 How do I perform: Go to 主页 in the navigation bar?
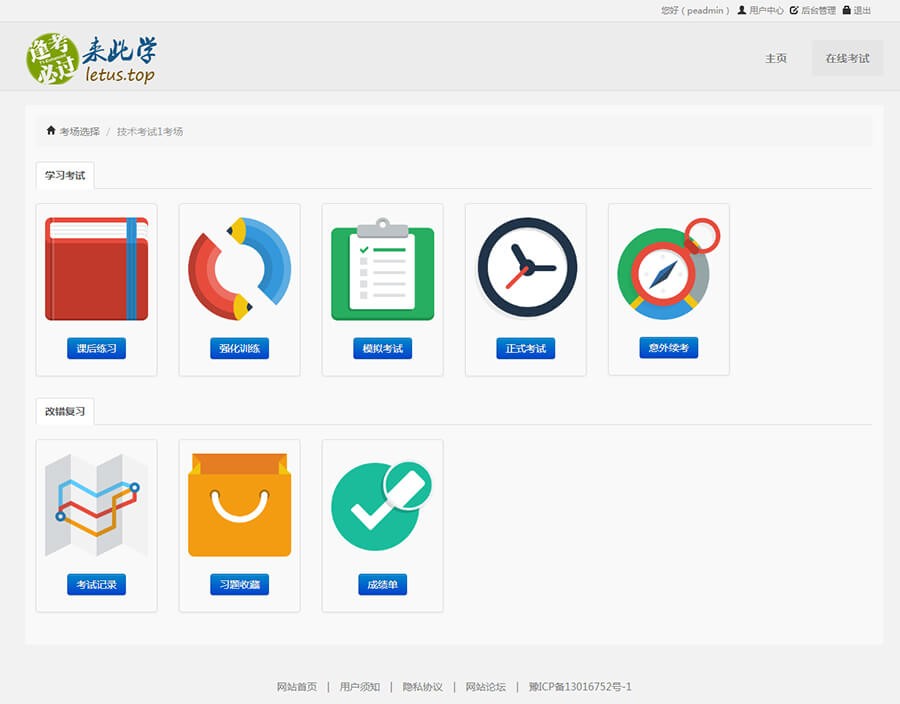(x=775, y=59)
